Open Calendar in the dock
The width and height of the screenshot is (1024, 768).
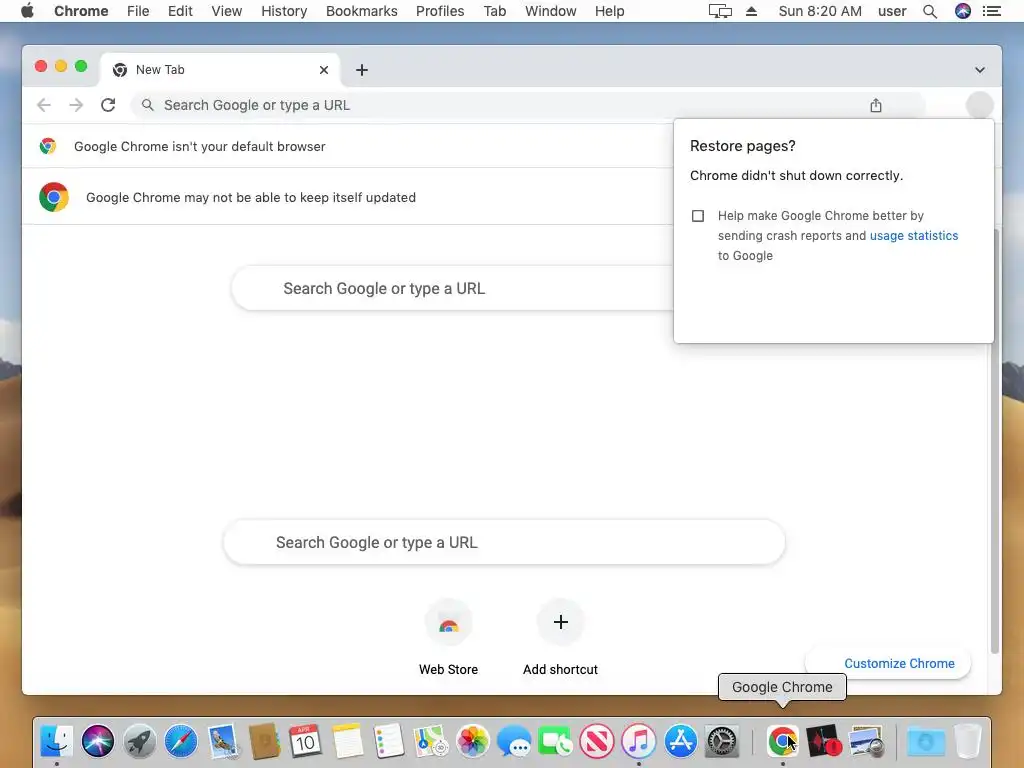tap(305, 741)
